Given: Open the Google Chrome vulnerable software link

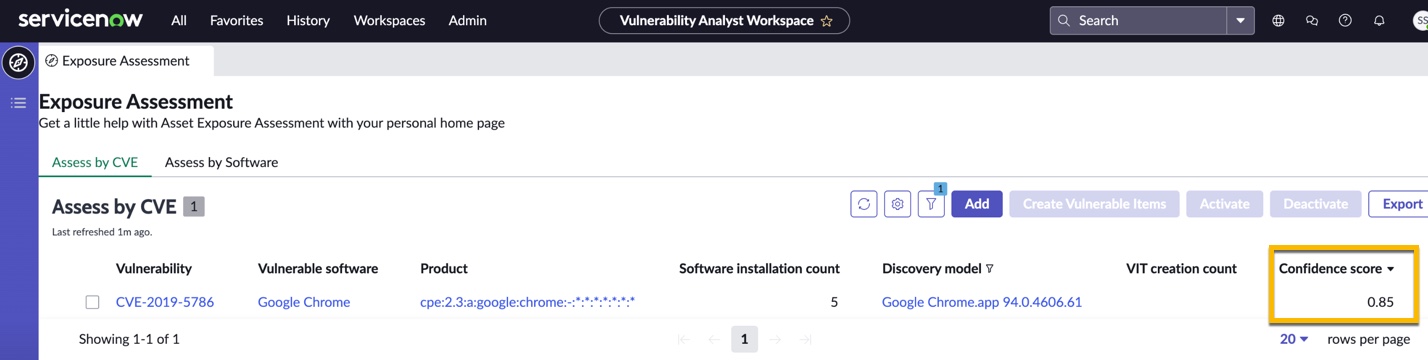Looking at the screenshot, I should (x=304, y=302).
